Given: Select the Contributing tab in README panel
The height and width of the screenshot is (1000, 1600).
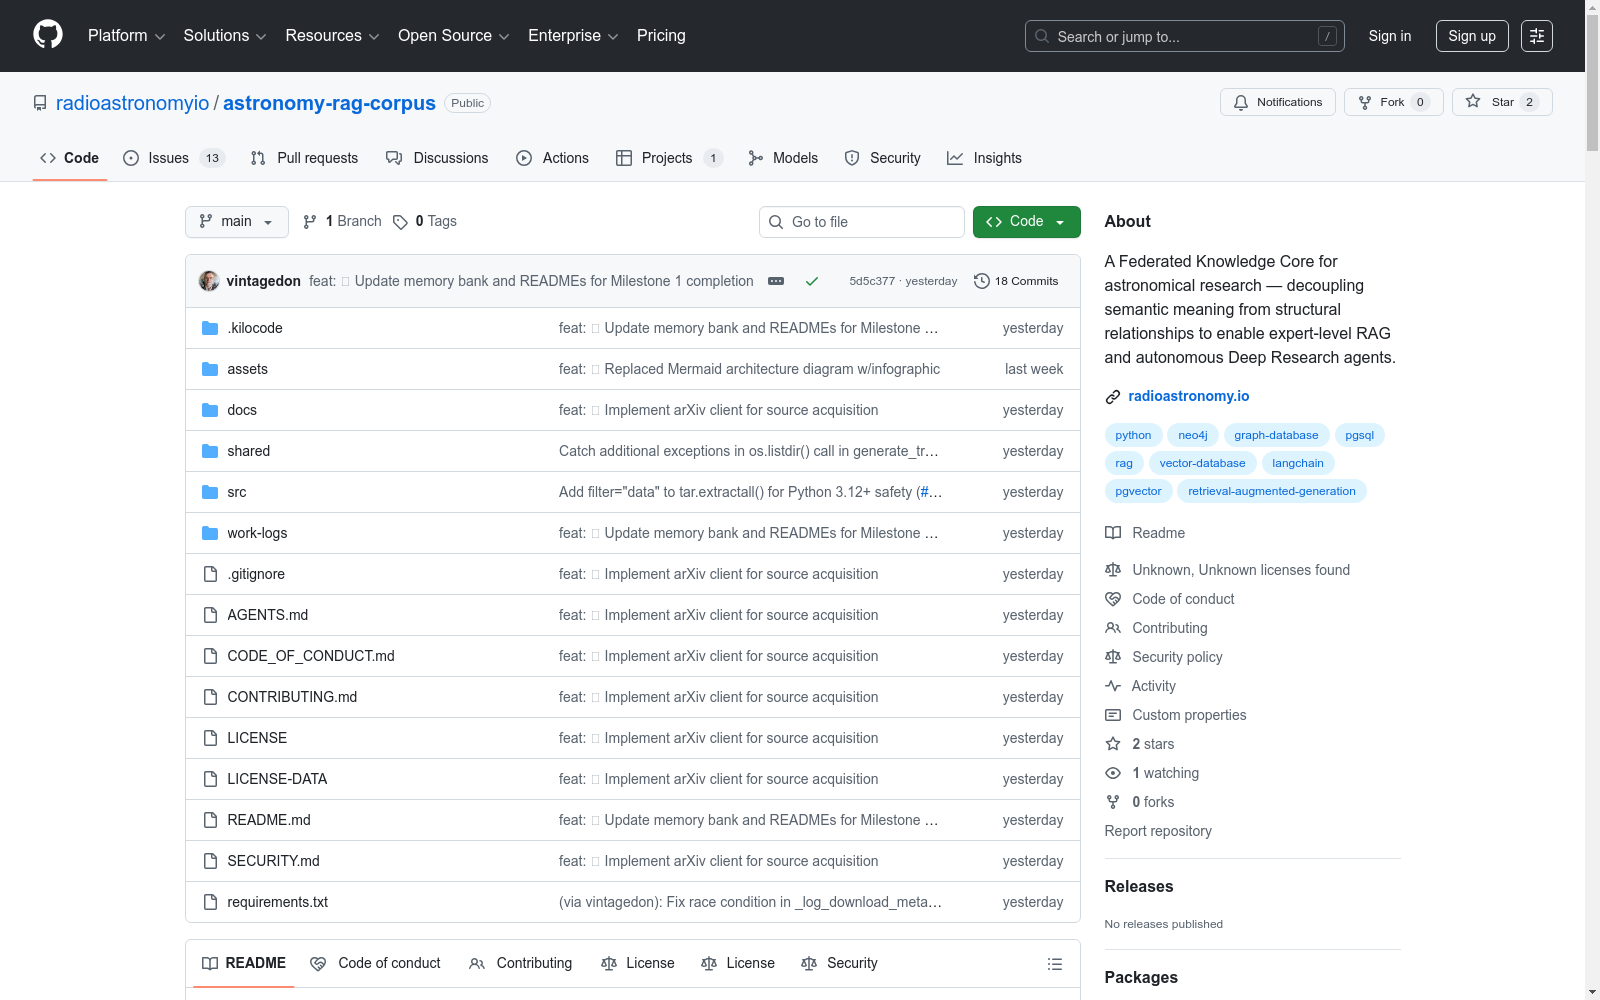Looking at the screenshot, I should 521,963.
